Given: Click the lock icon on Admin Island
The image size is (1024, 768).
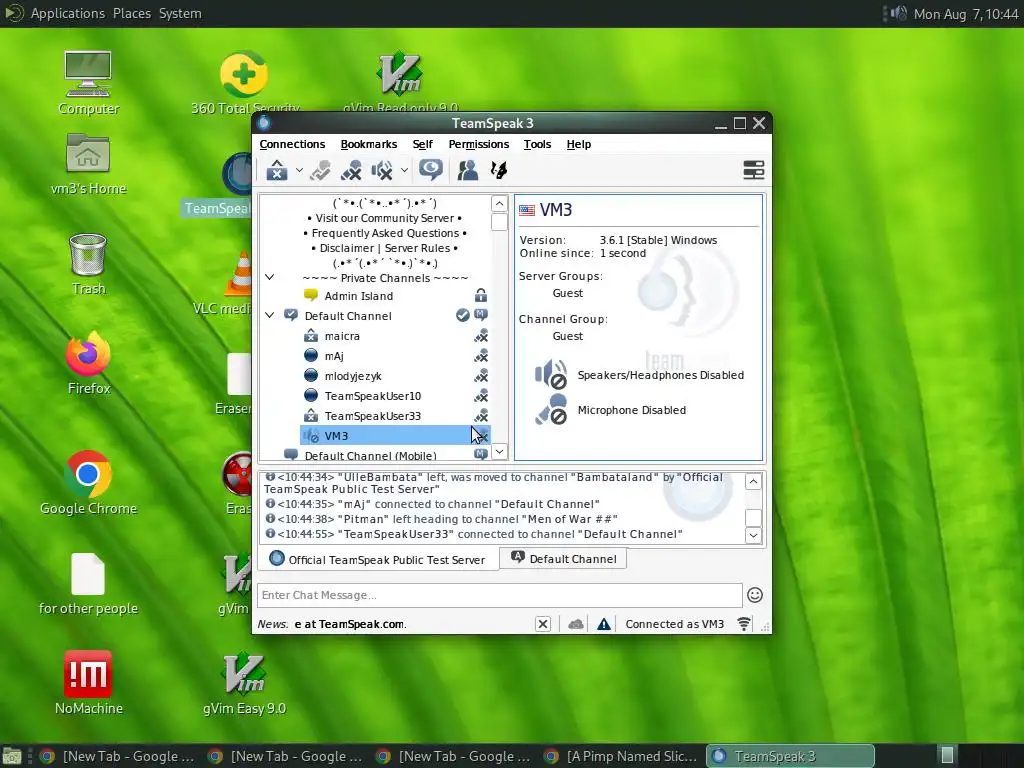Looking at the screenshot, I should pyautogui.click(x=481, y=295).
